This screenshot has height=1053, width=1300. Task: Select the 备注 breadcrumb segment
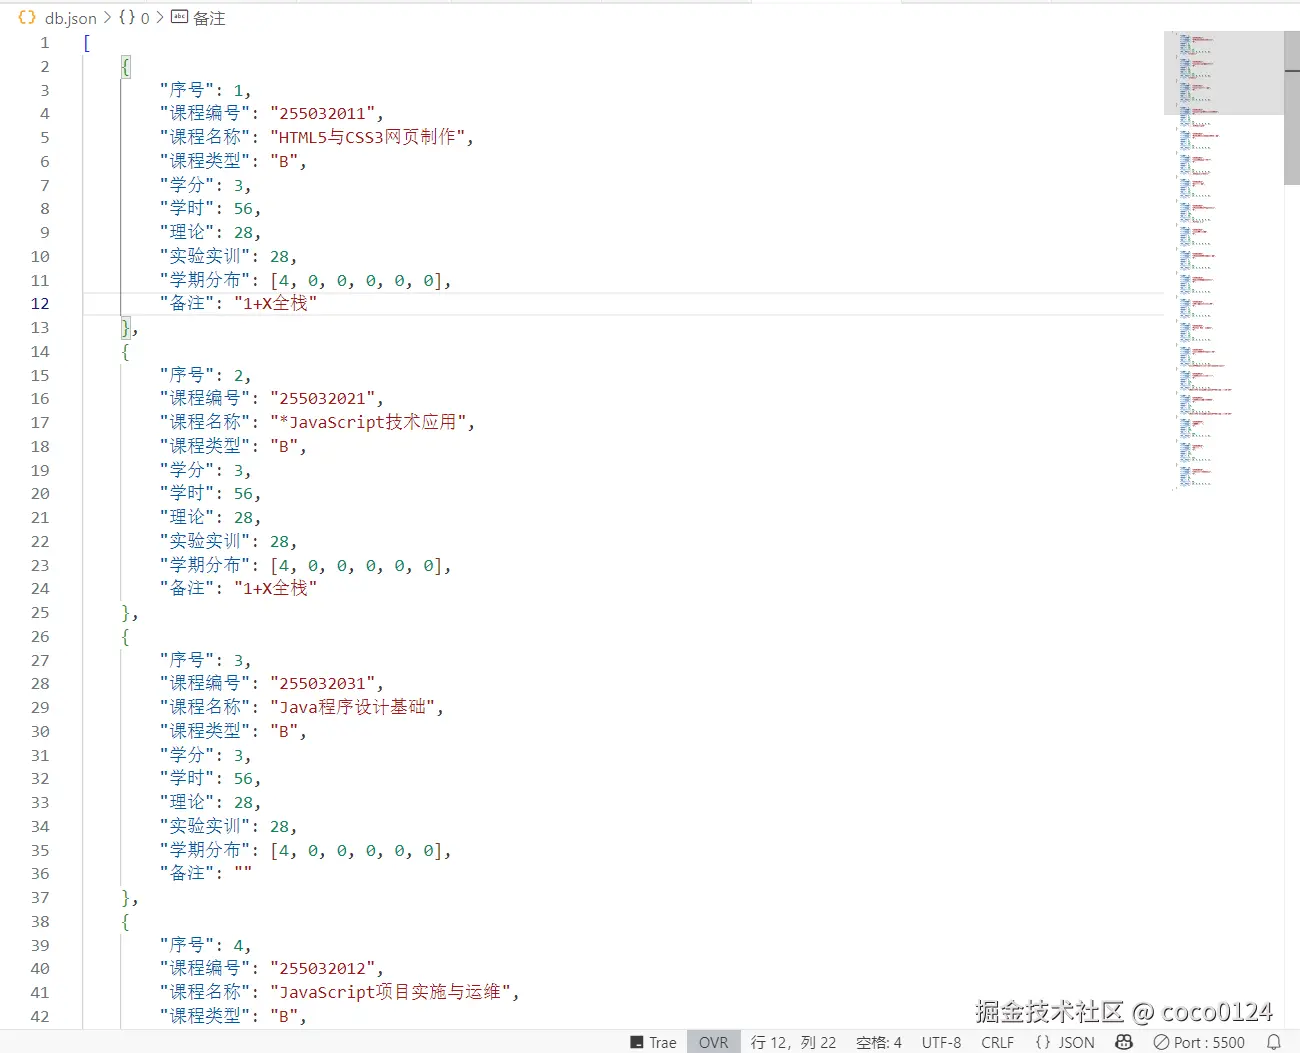209,18
